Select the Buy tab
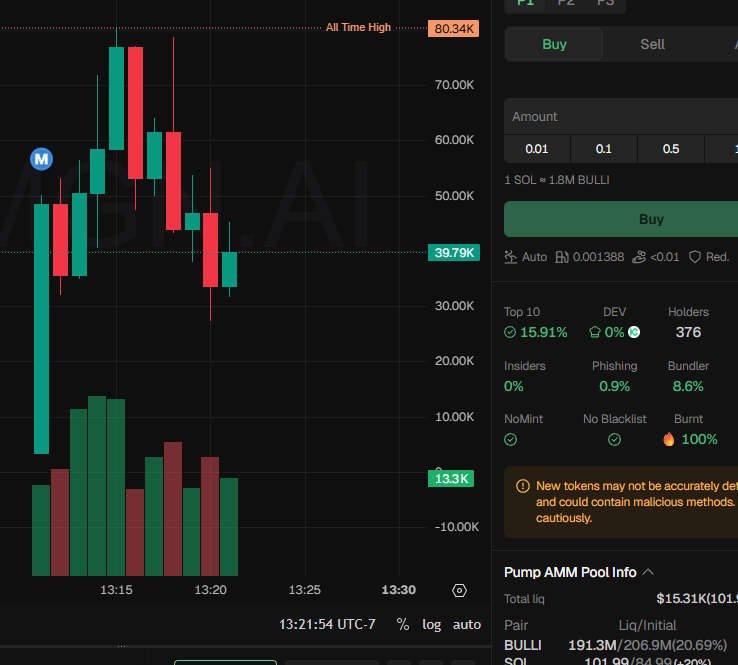This screenshot has height=665, width=738. [554, 44]
